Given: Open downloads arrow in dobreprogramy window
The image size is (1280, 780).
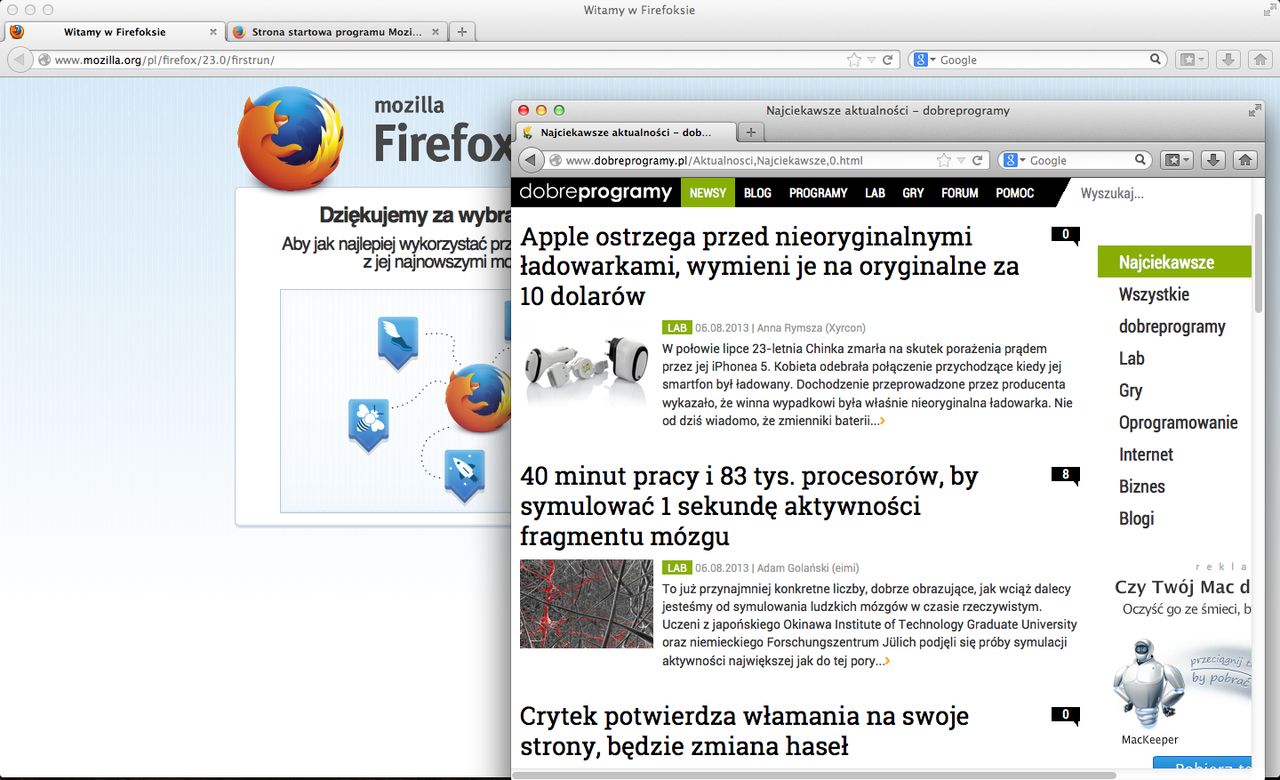Looking at the screenshot, I should click(1213, 160).
